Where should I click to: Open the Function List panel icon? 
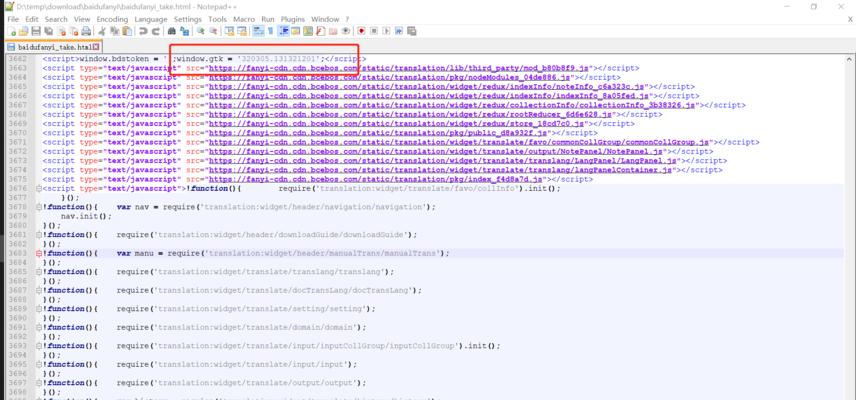(320, 31)
